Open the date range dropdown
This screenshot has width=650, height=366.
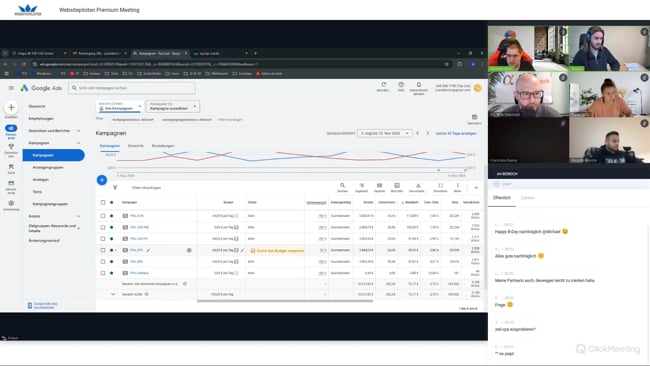pyautogui.click(x=385, y=133)
